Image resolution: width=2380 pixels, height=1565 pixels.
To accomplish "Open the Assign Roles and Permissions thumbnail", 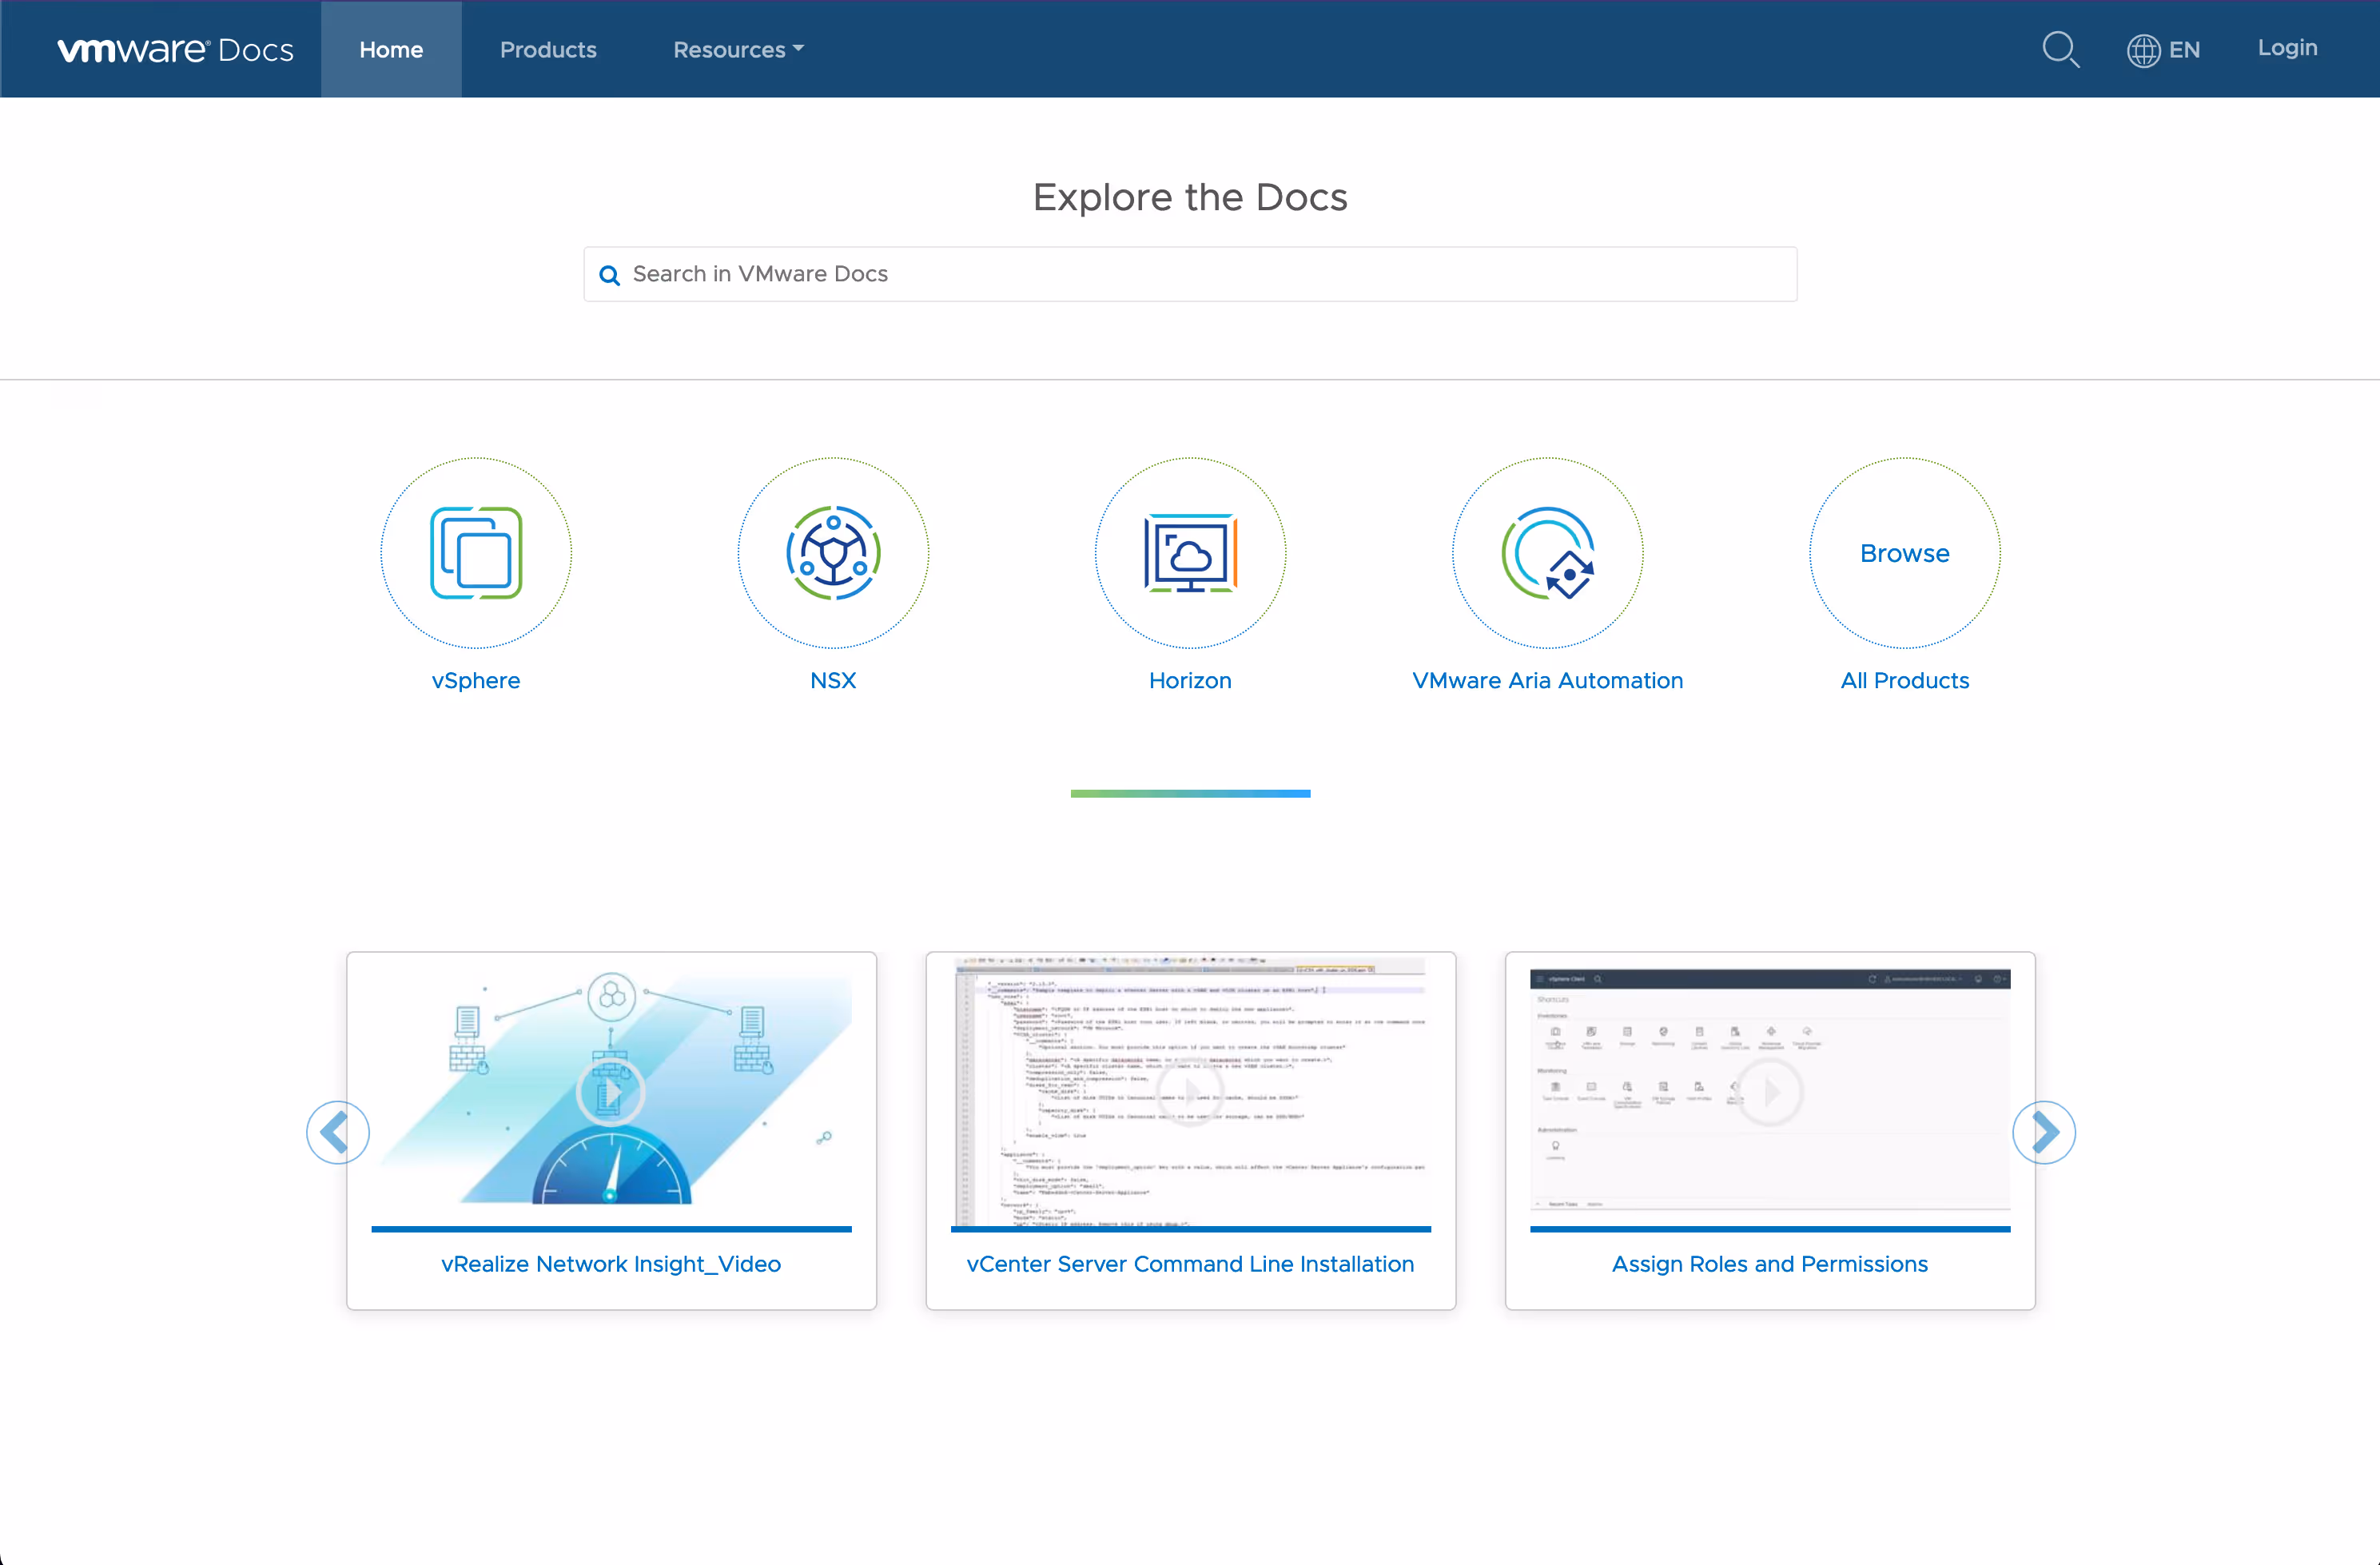I will pos(1769,1092).
